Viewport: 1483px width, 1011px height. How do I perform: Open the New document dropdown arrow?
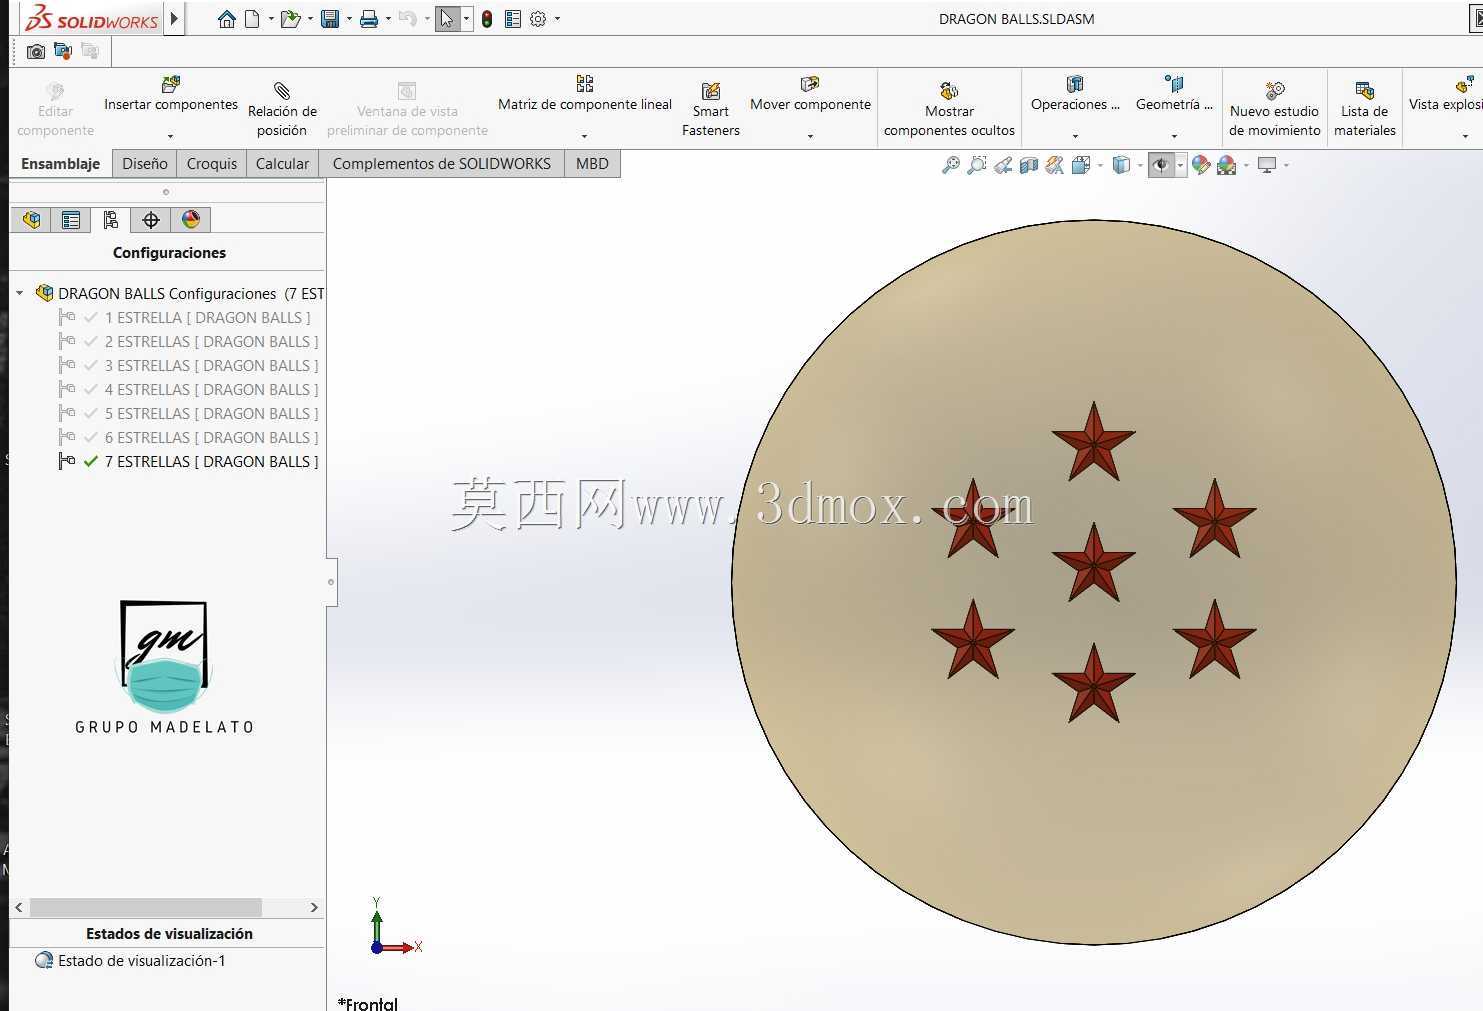270,19
